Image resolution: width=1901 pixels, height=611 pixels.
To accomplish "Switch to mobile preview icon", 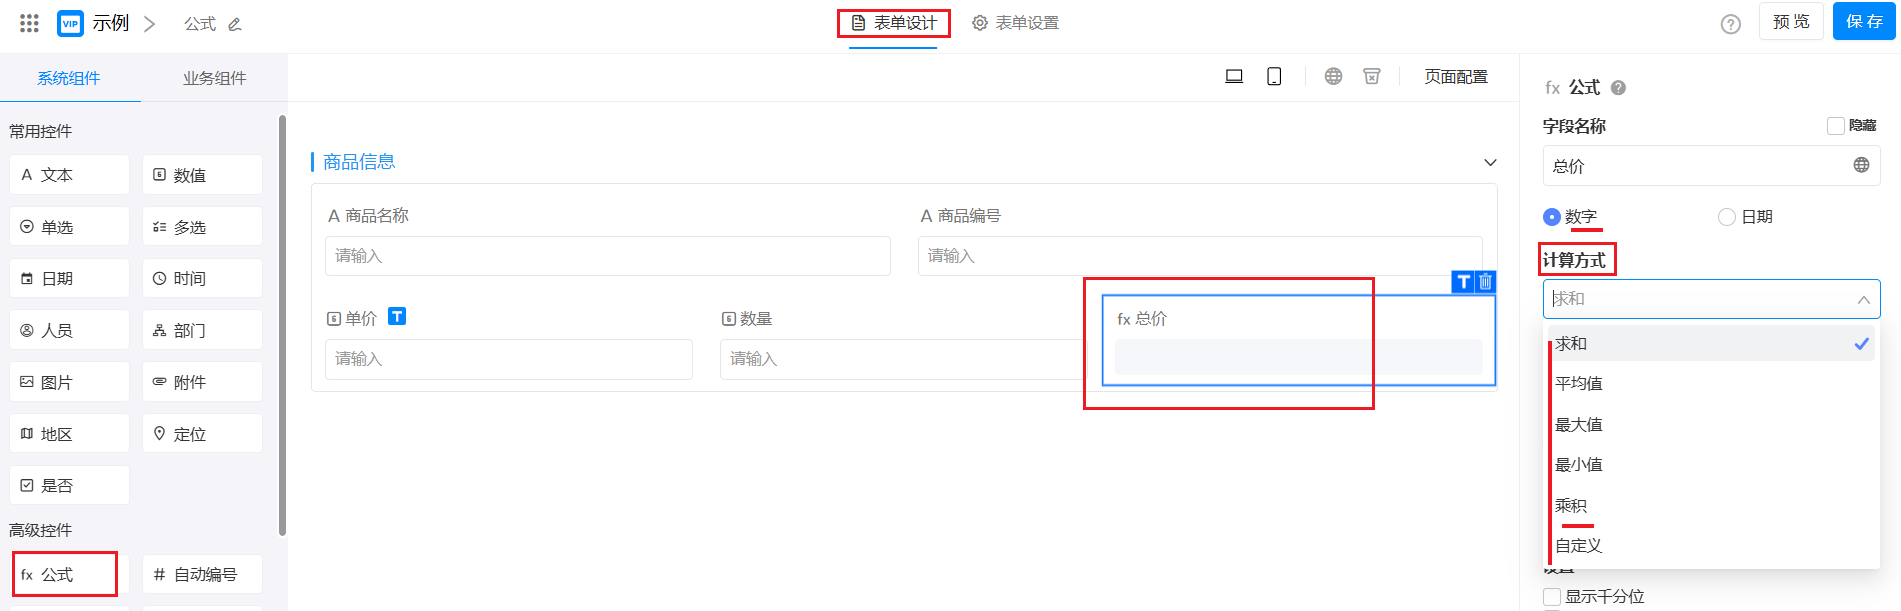I will 1274,77.
